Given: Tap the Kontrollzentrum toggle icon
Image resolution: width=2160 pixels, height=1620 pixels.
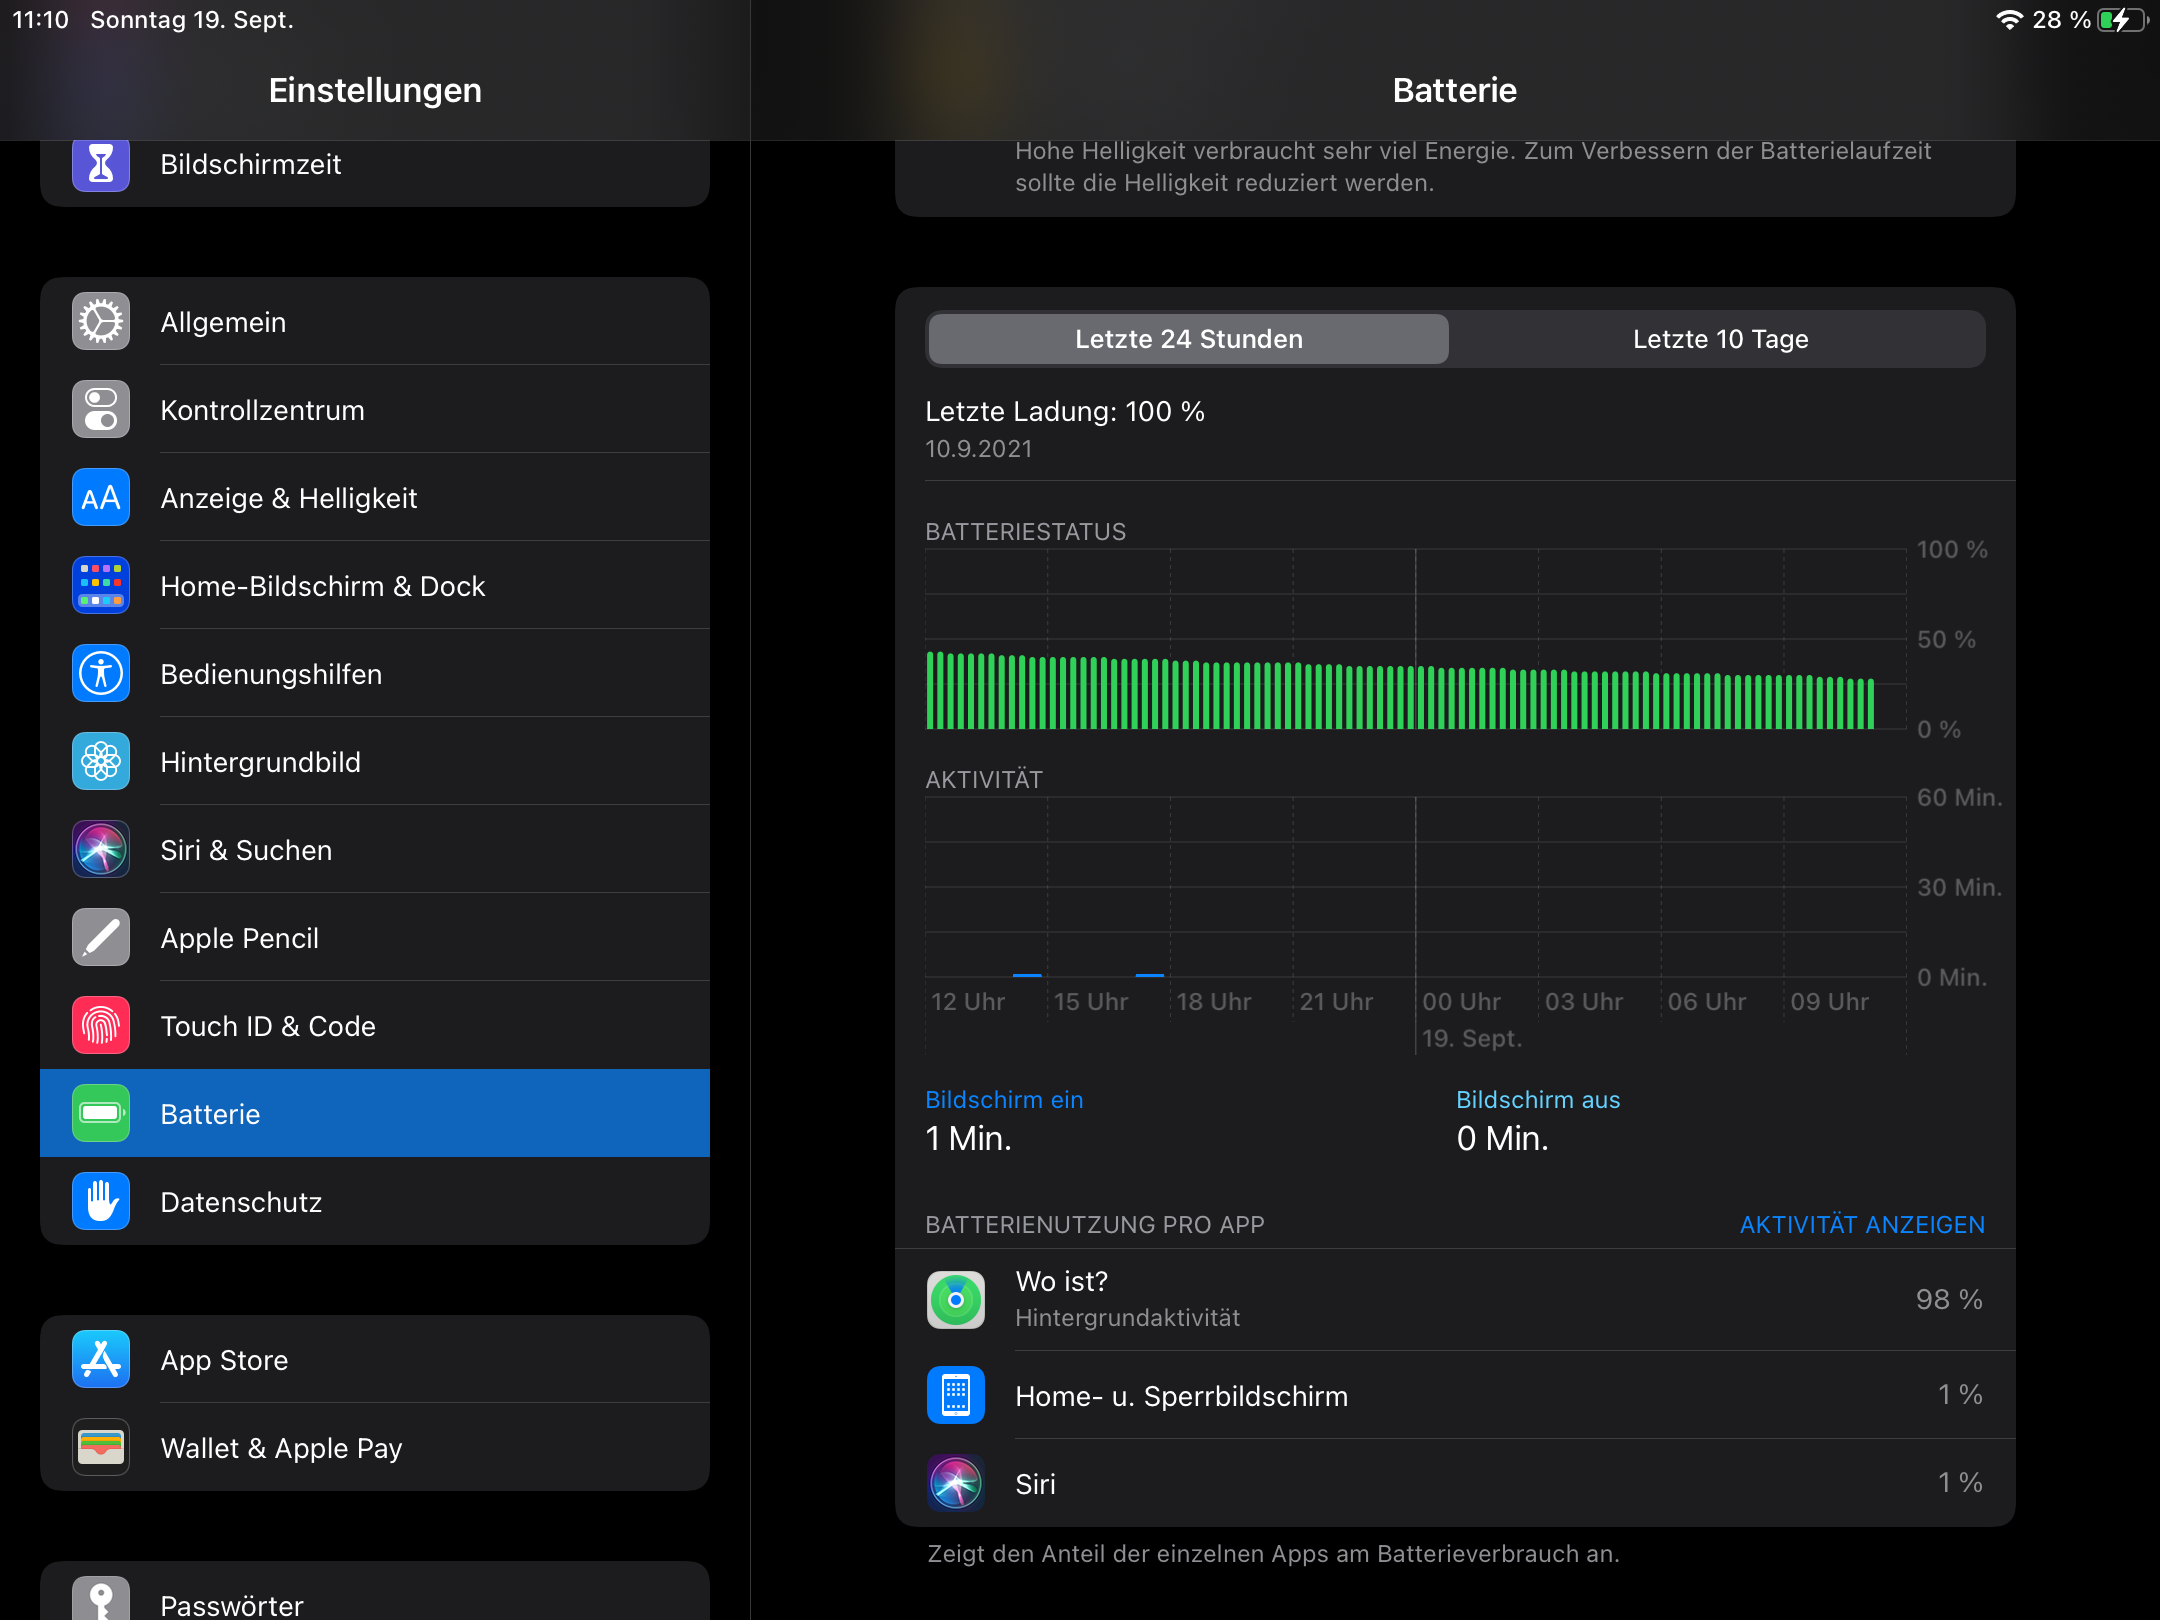Looking at the screenshot, I should coord(101,410).
